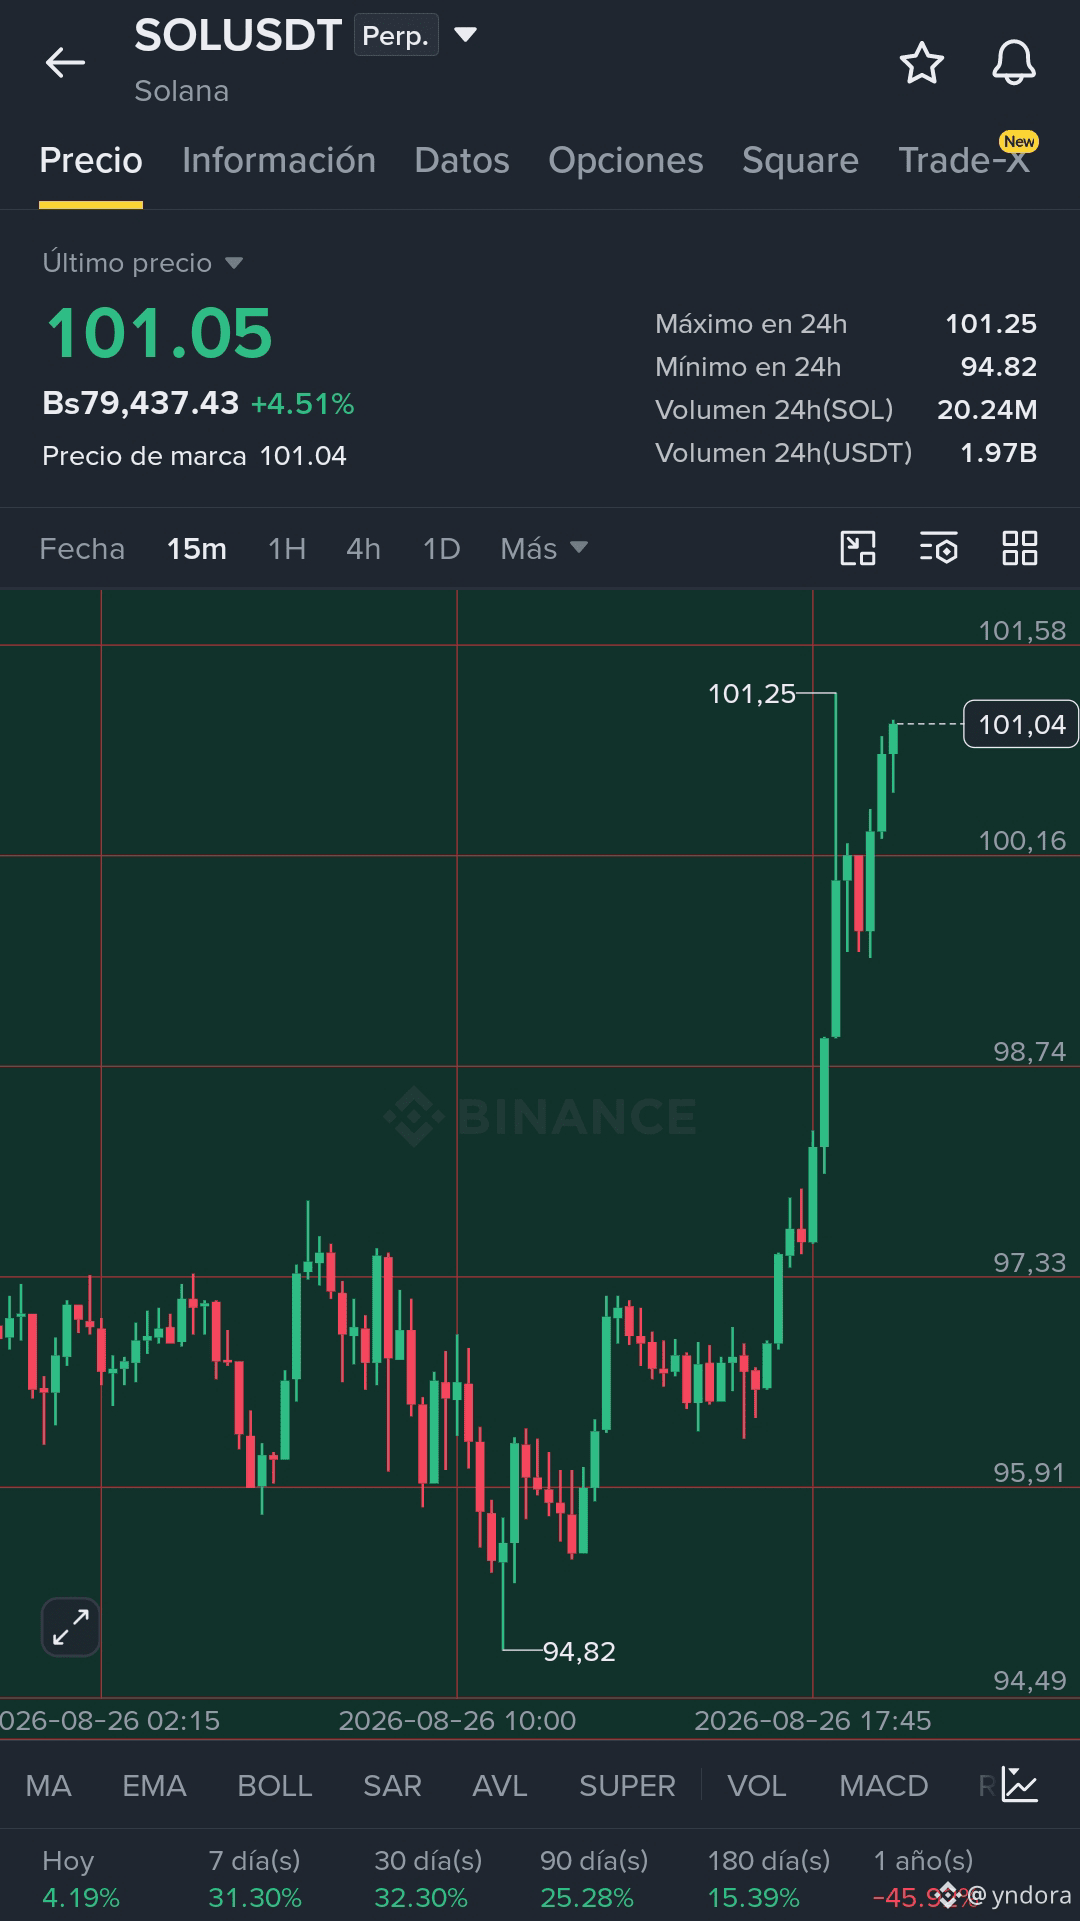
Task: Tap the 98,74 price axis label
Action: [x=1030, y=1051]
